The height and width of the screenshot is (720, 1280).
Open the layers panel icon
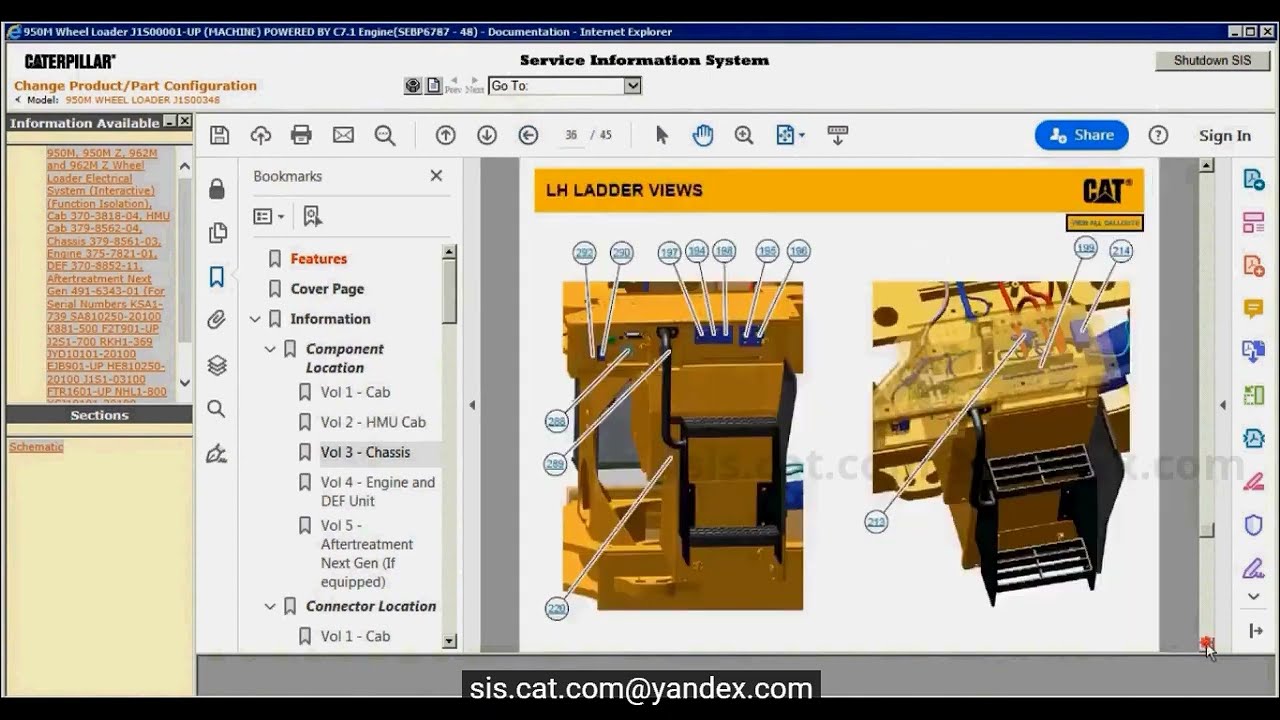click(217, 365)
